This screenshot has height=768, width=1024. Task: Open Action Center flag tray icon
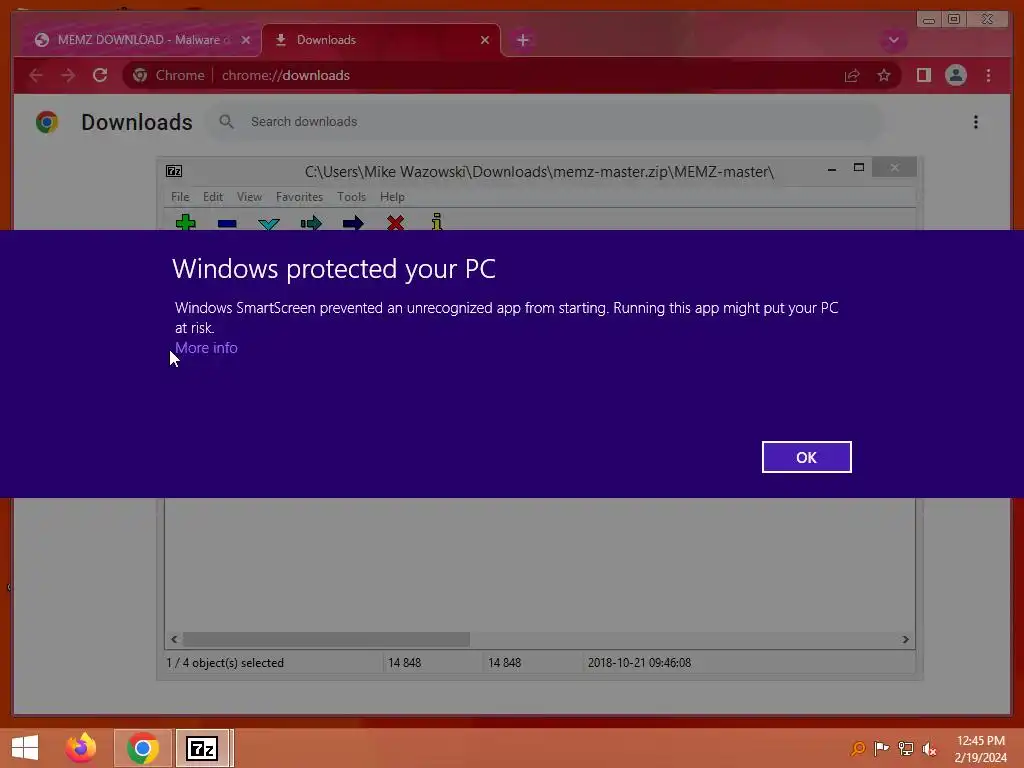[x=881, y=748]
